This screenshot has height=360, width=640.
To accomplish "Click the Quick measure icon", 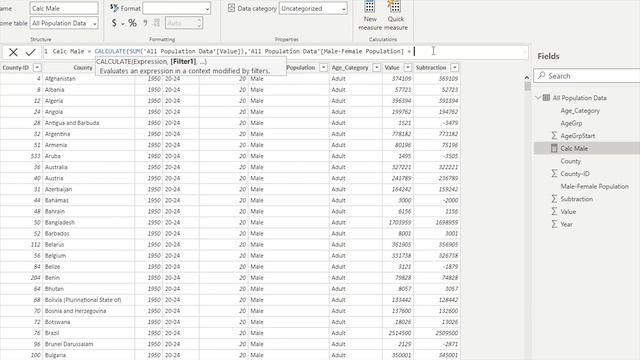I will (x=395, y=7).
